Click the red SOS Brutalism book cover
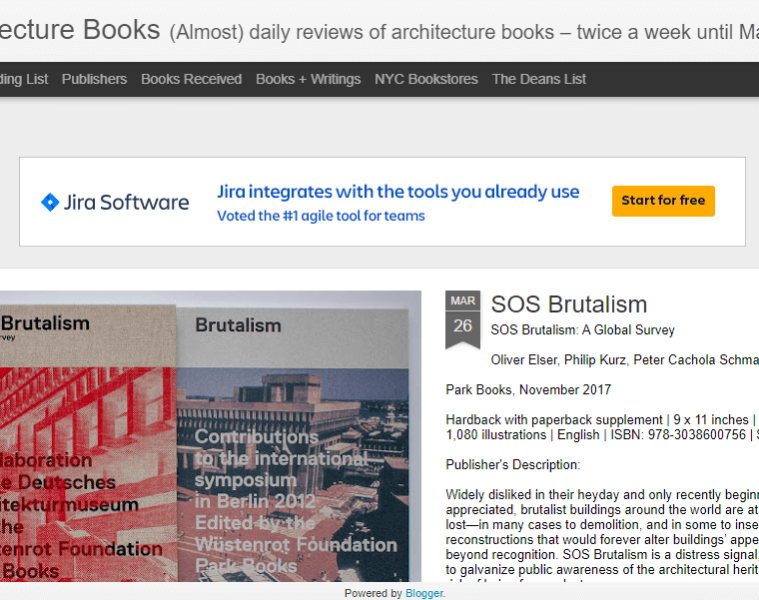 point(85,450)
